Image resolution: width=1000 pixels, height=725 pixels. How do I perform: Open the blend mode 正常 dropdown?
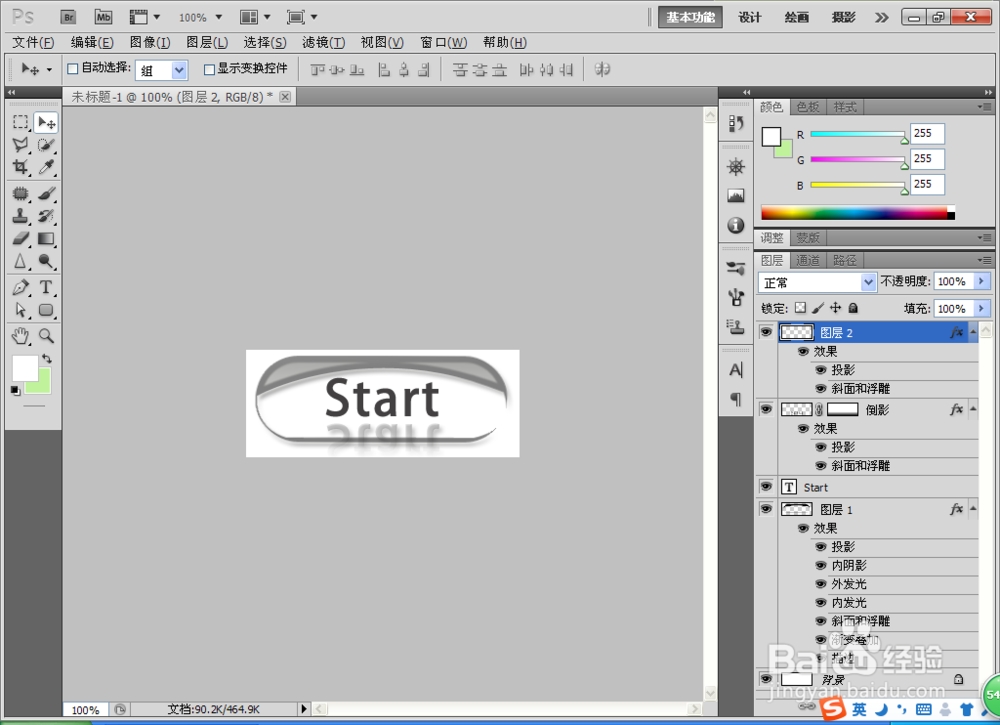(x=868, y=282)
